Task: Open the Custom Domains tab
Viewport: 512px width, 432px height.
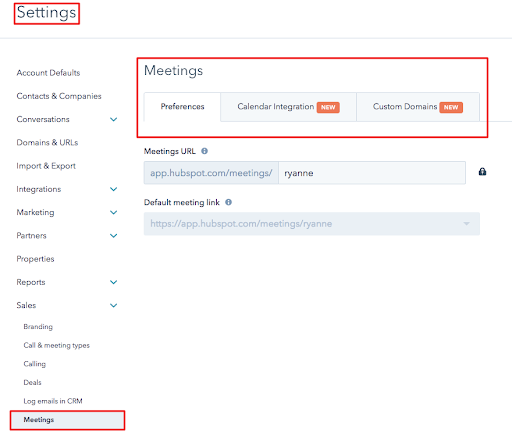Action: (418, 107)
